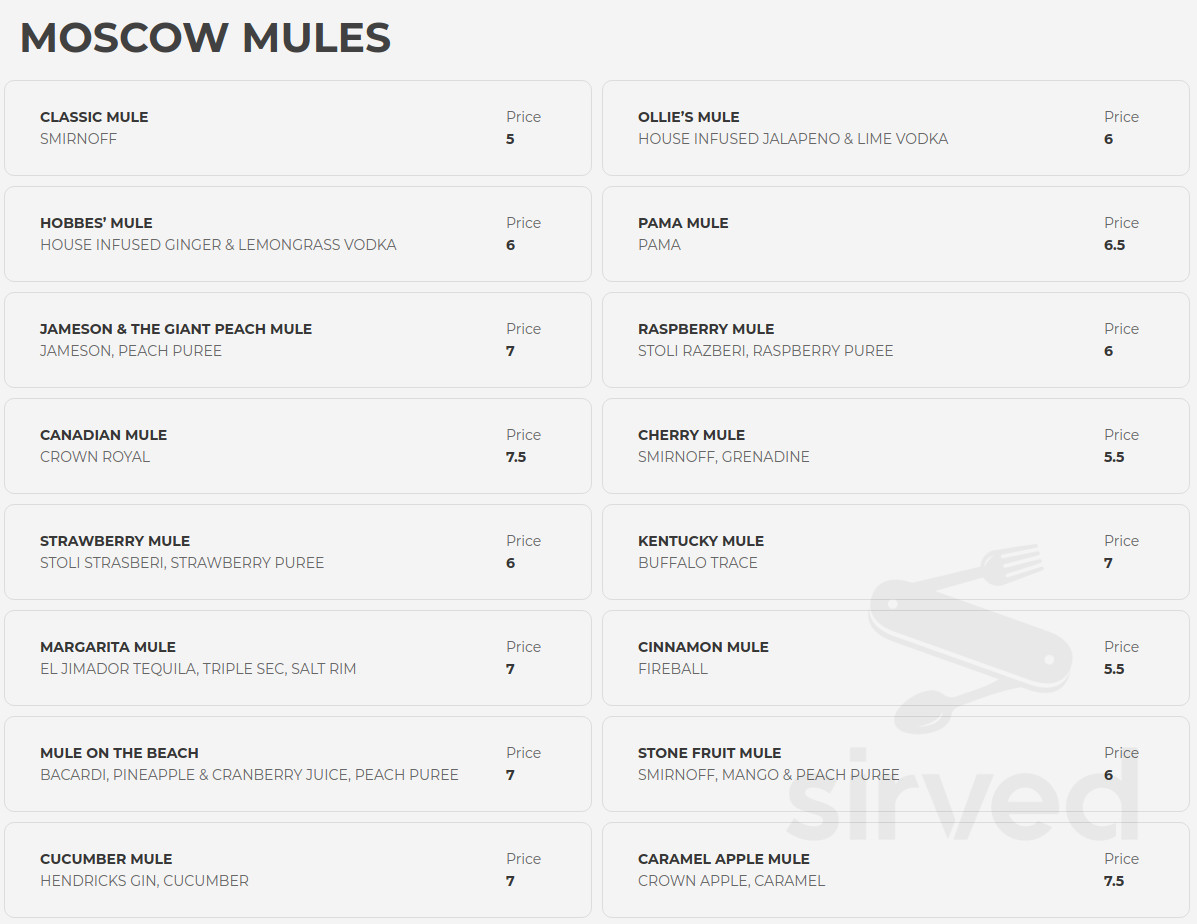Select the Pama Mule card
Viewport: 1197px width, 924px height.
click(895, 234)
